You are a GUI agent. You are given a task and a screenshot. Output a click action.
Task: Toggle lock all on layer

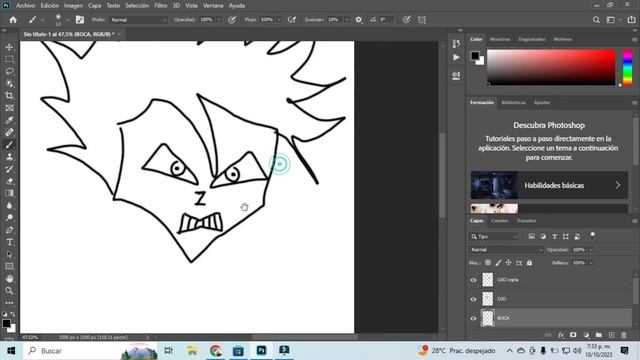[x=529, y=263]
